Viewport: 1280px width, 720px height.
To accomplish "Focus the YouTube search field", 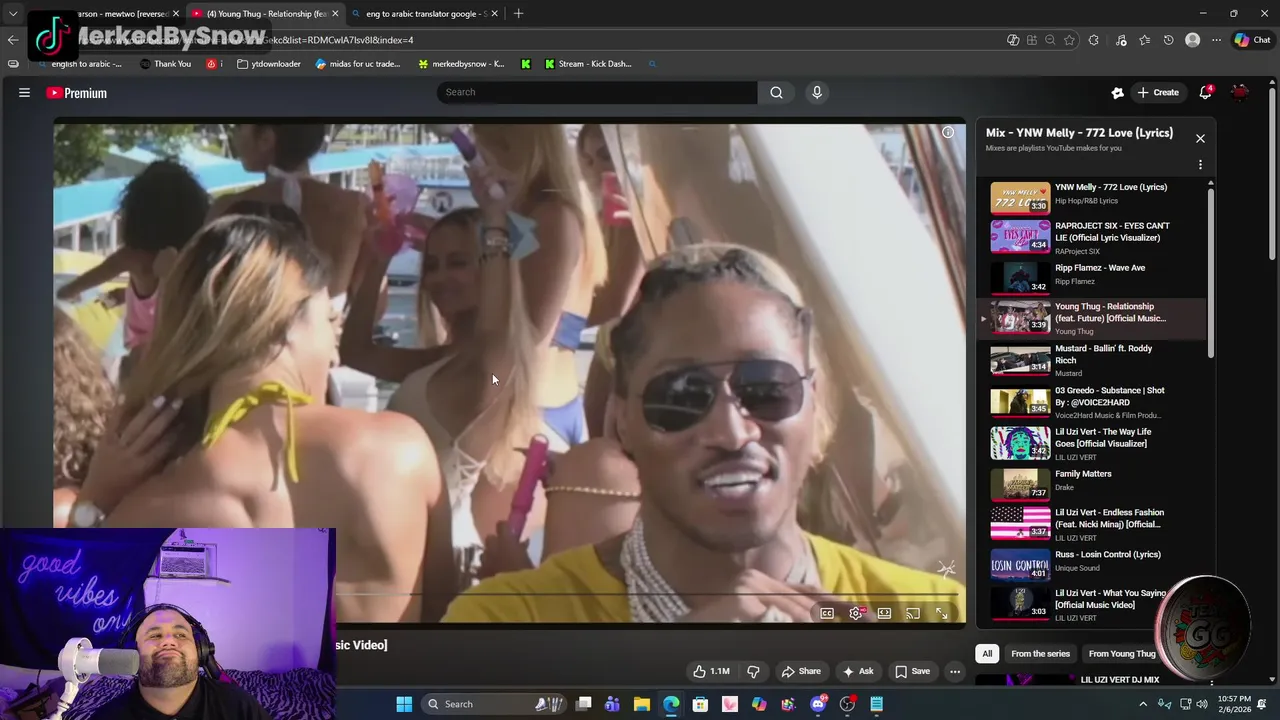I will tap(597, 92).
